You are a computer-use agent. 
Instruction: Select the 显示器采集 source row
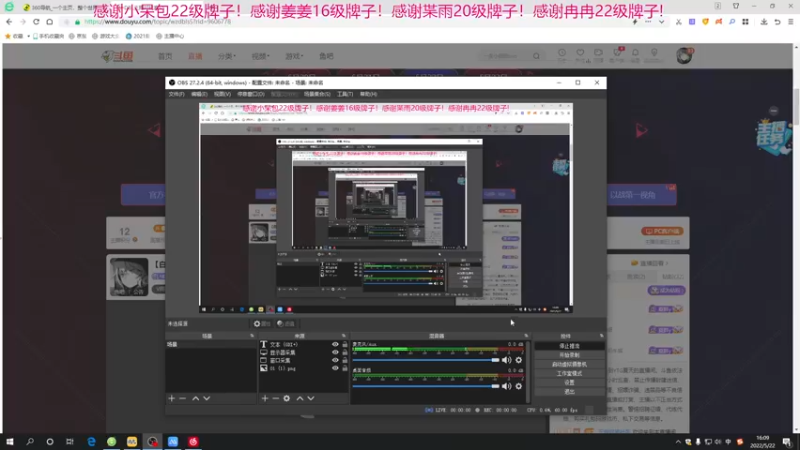(x=304, y=353)
